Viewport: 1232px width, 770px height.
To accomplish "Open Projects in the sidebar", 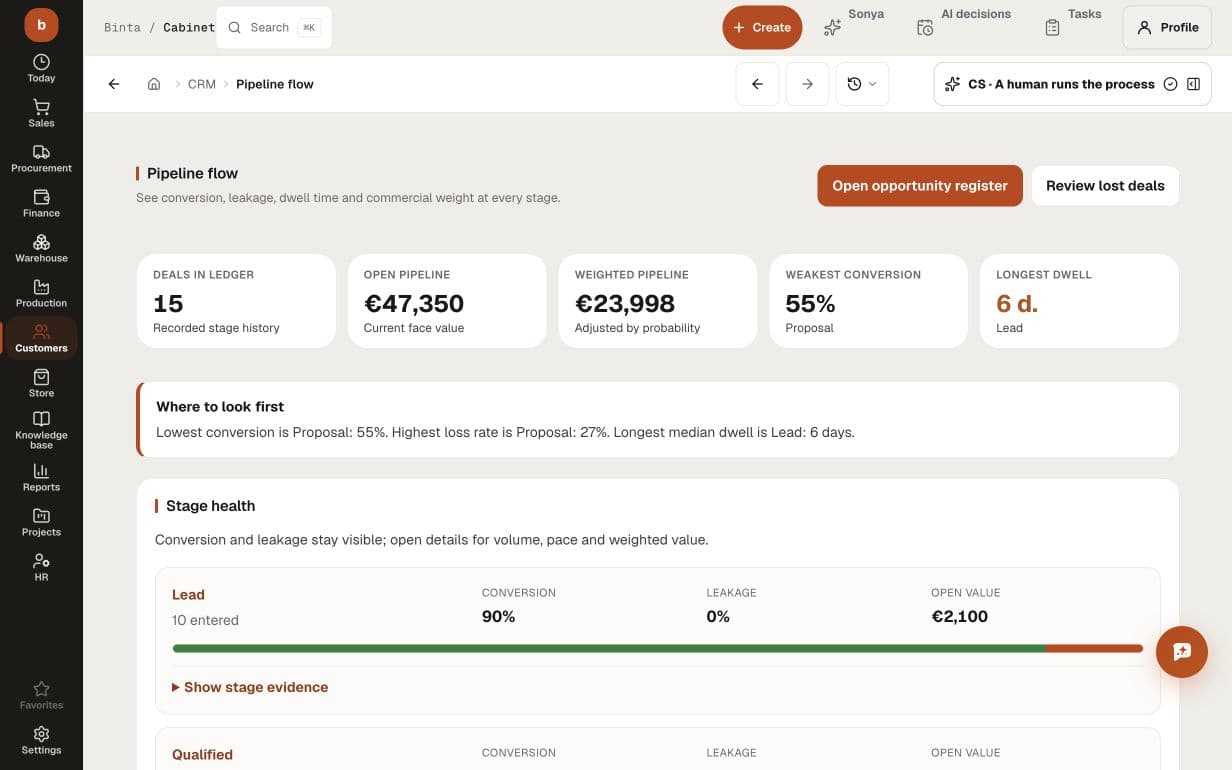I will 41,522.
